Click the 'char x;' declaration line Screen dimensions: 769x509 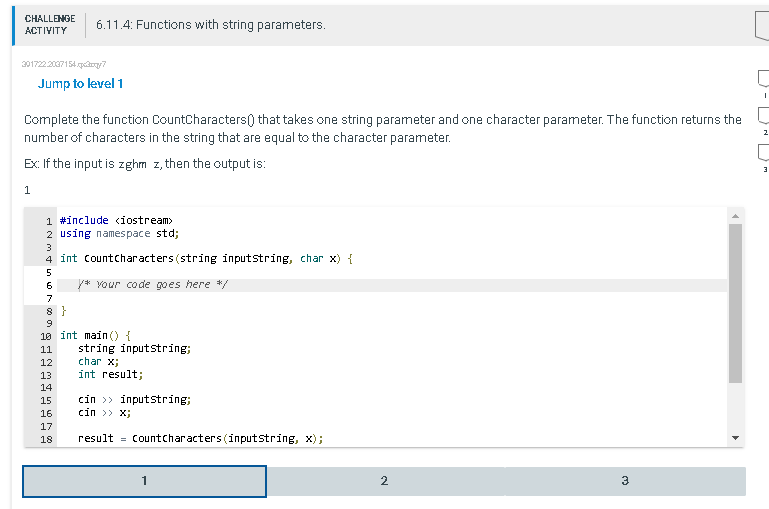click(98, 361)
